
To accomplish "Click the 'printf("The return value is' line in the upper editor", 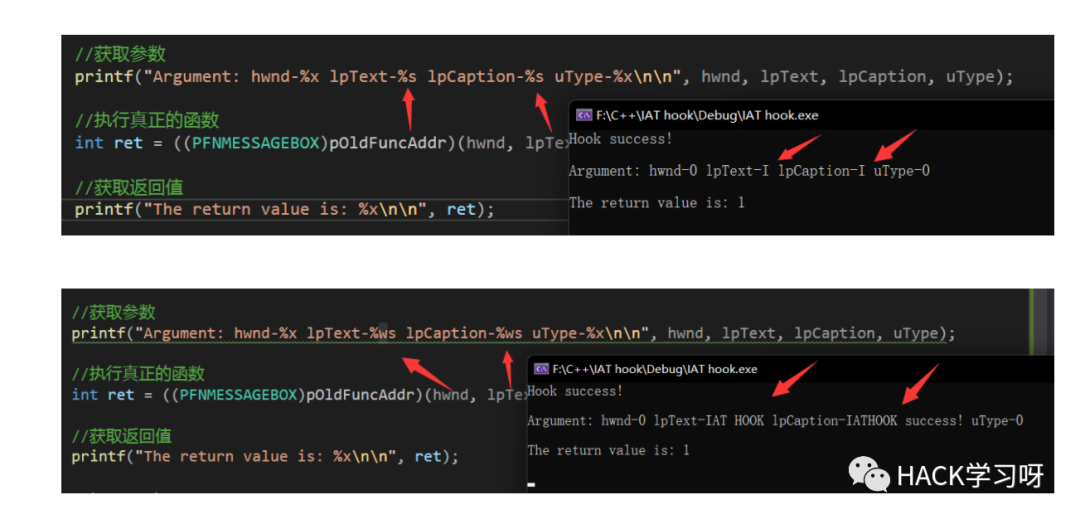I will pyautogui.click(x=285, y=209).
